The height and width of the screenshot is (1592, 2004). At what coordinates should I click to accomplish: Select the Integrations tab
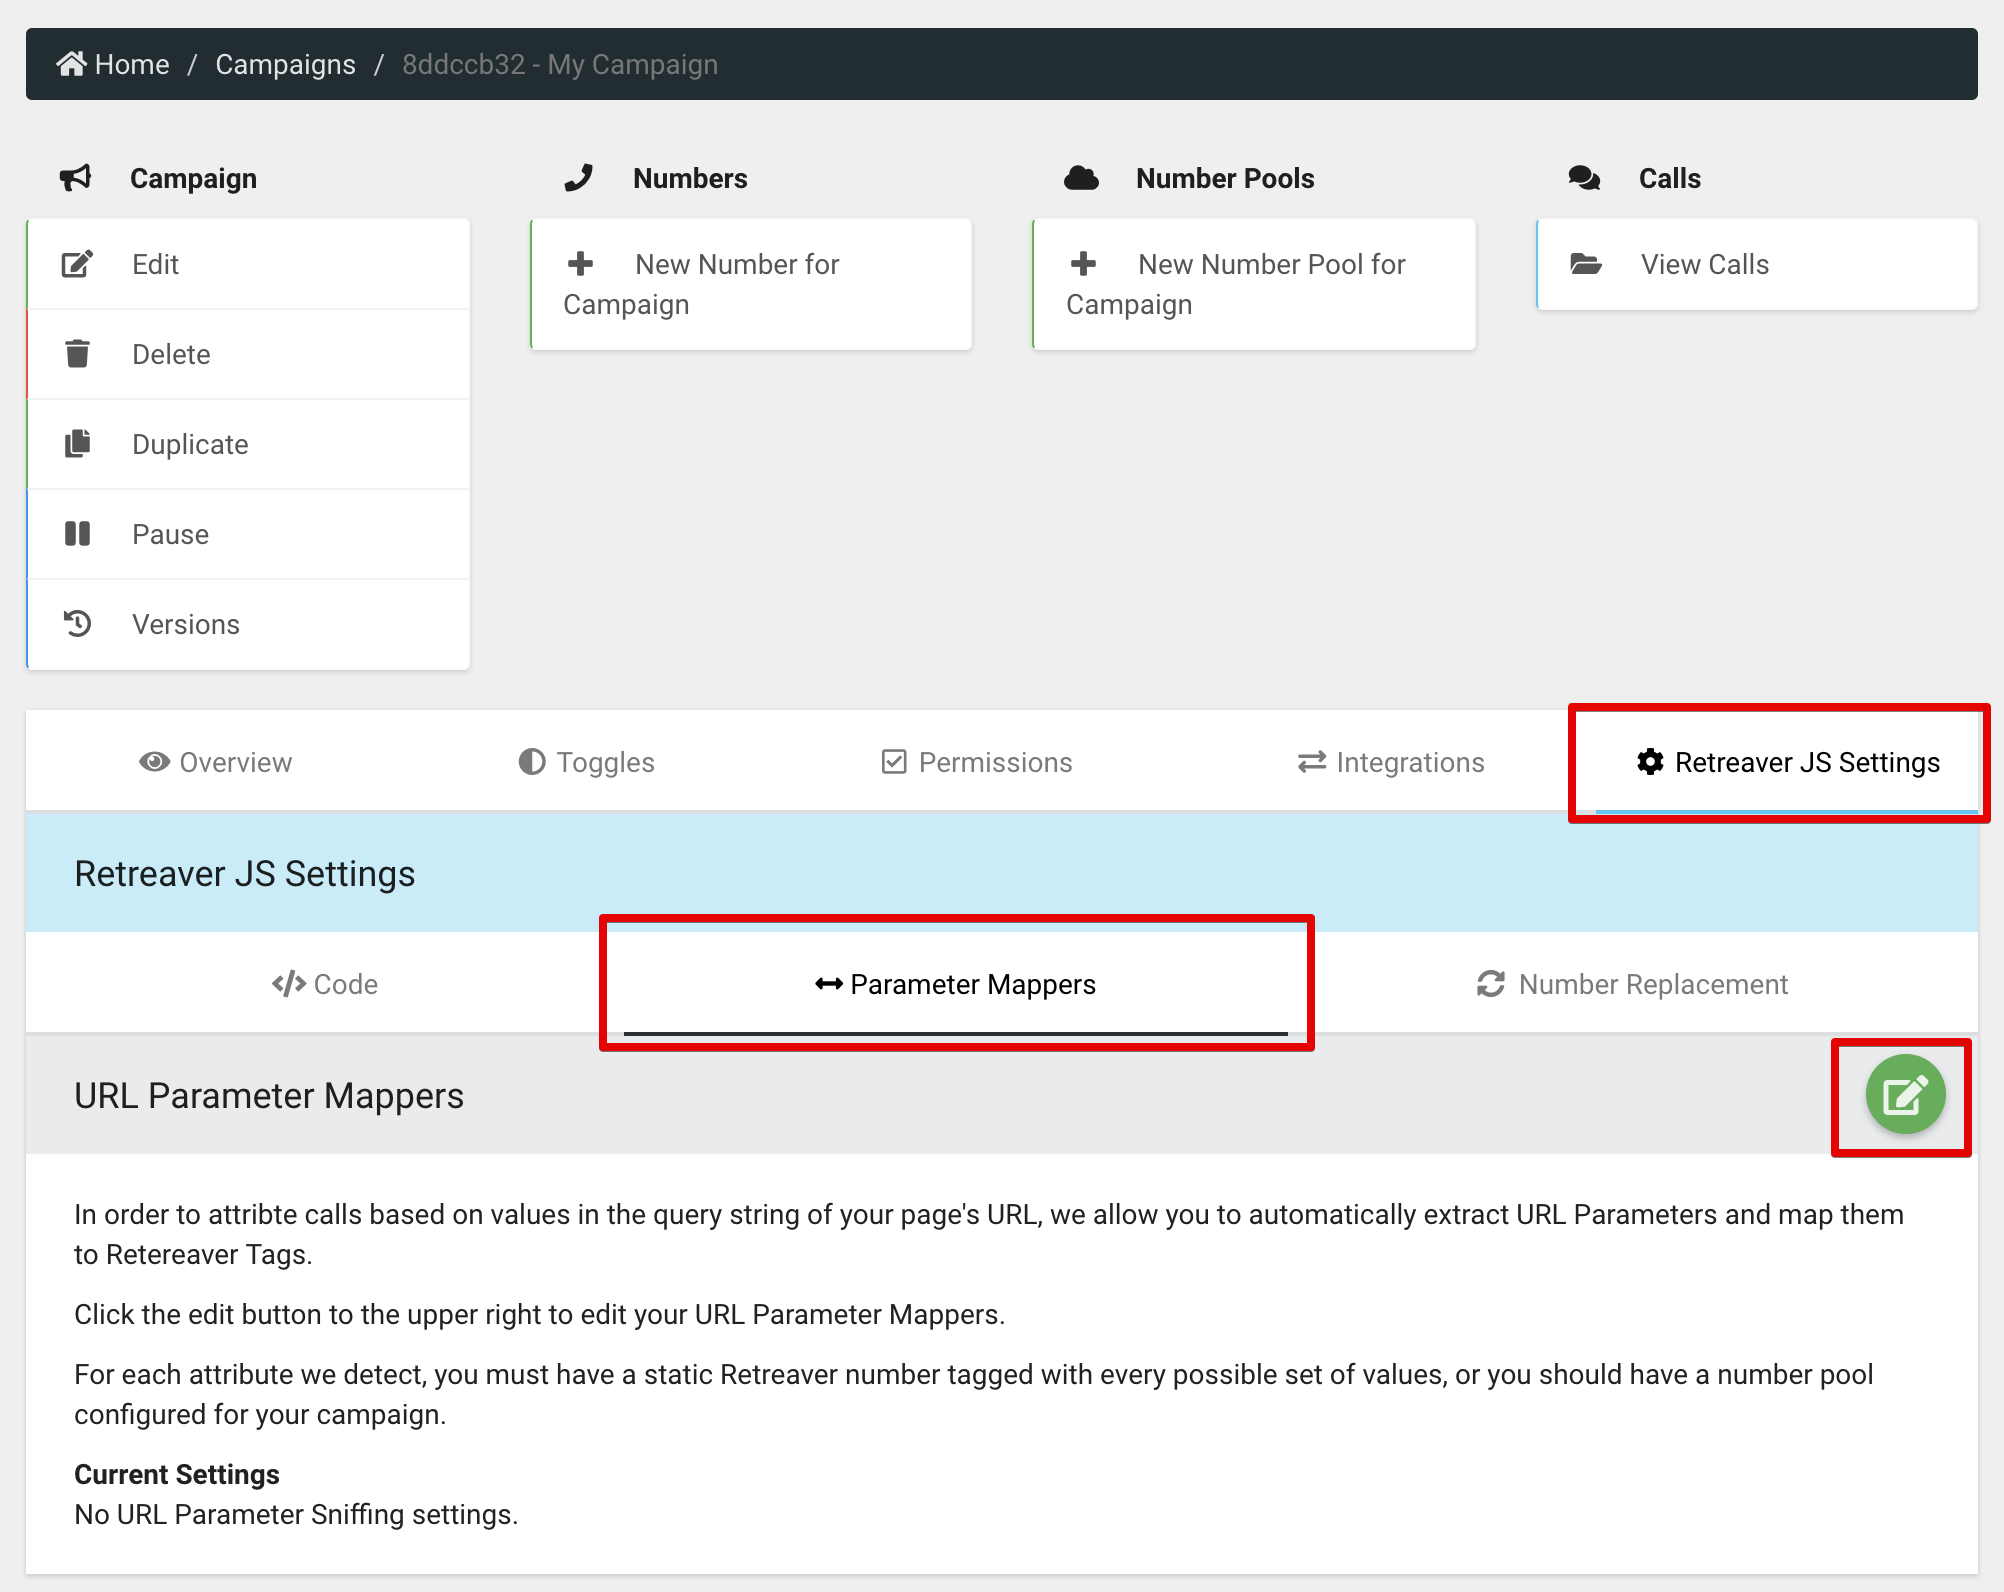click(1391, 762)
